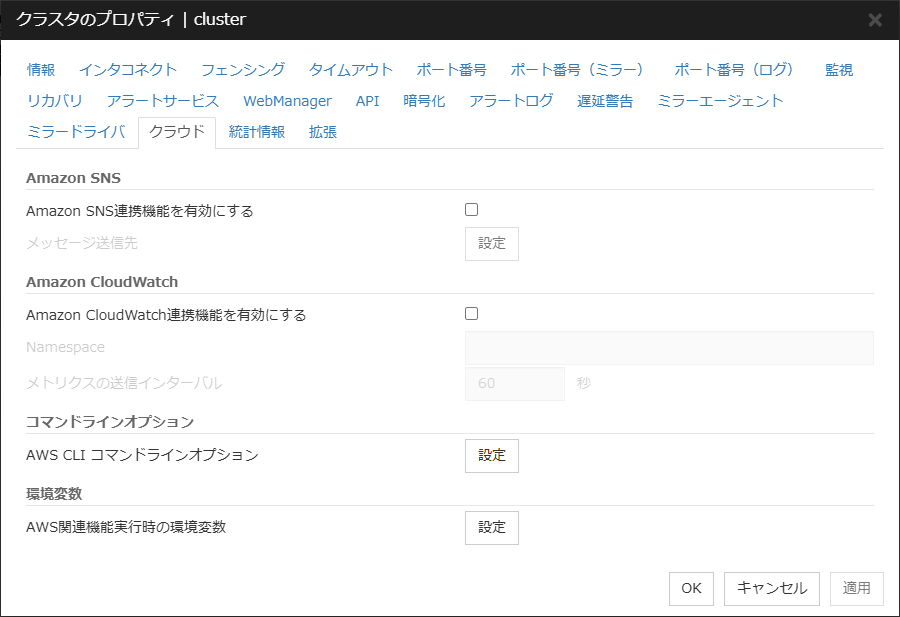
Task: Open the アラートサービス tab
Action: pos(163,101)
